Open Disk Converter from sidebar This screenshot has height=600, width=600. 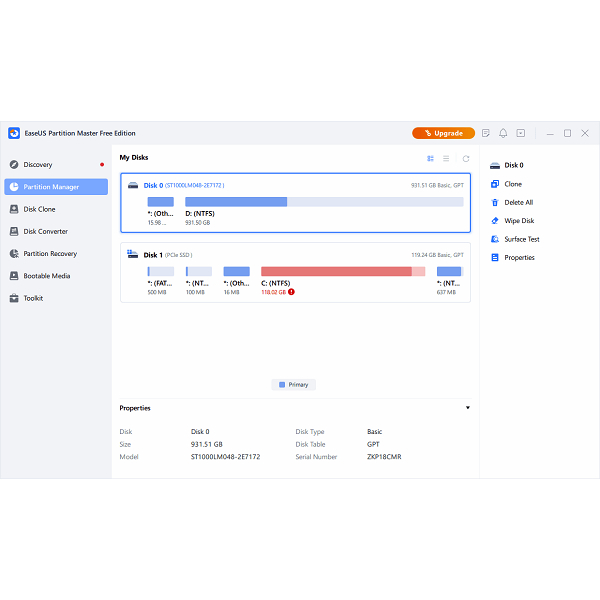coord(56,231)
